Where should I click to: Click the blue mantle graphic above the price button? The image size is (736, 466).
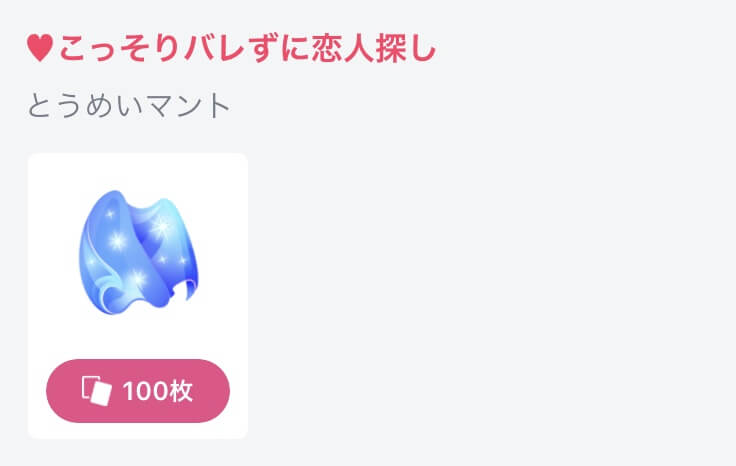pyautogui.click(x=138, y=252)
